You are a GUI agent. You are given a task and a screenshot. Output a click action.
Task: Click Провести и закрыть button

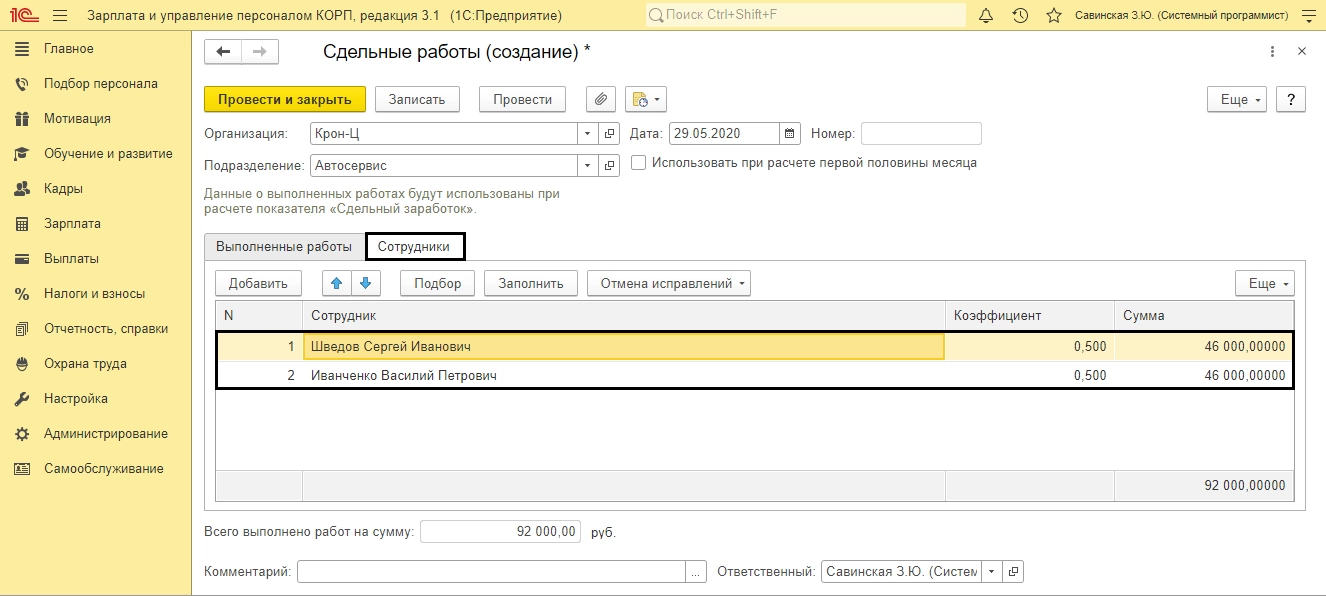285,99
